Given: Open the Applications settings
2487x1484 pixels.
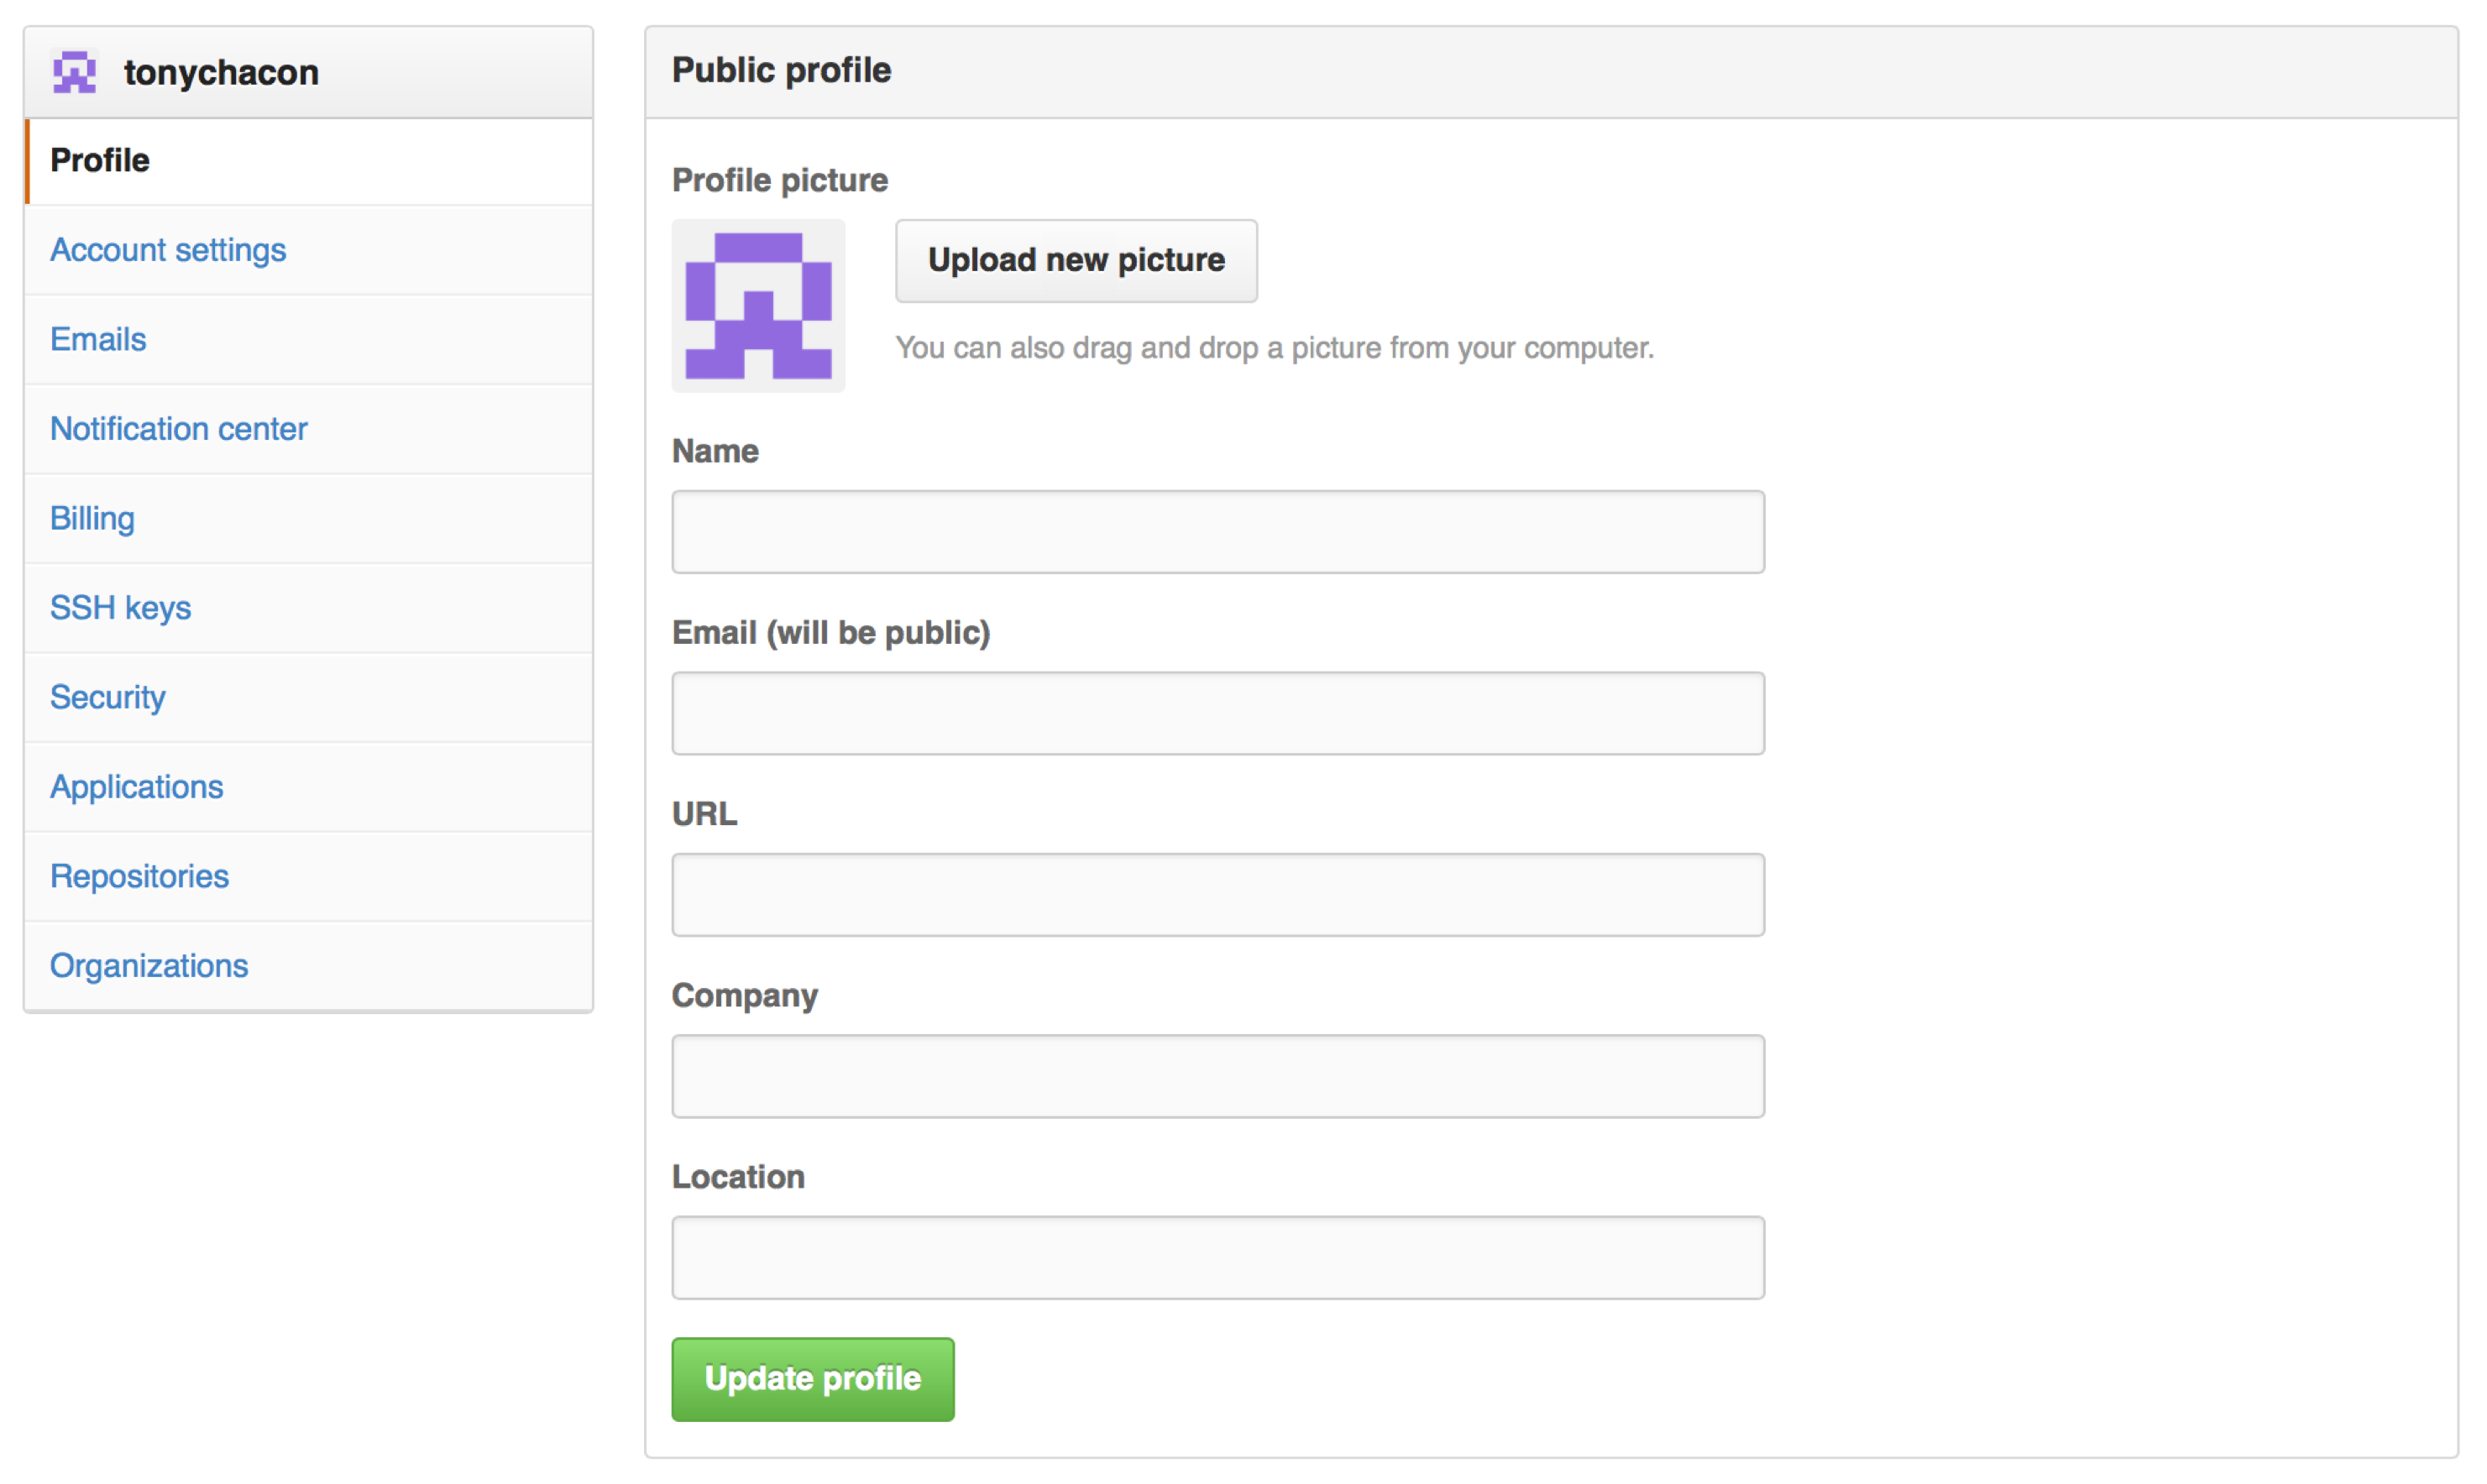Looking at the screenshot, I should pos(137,787).
